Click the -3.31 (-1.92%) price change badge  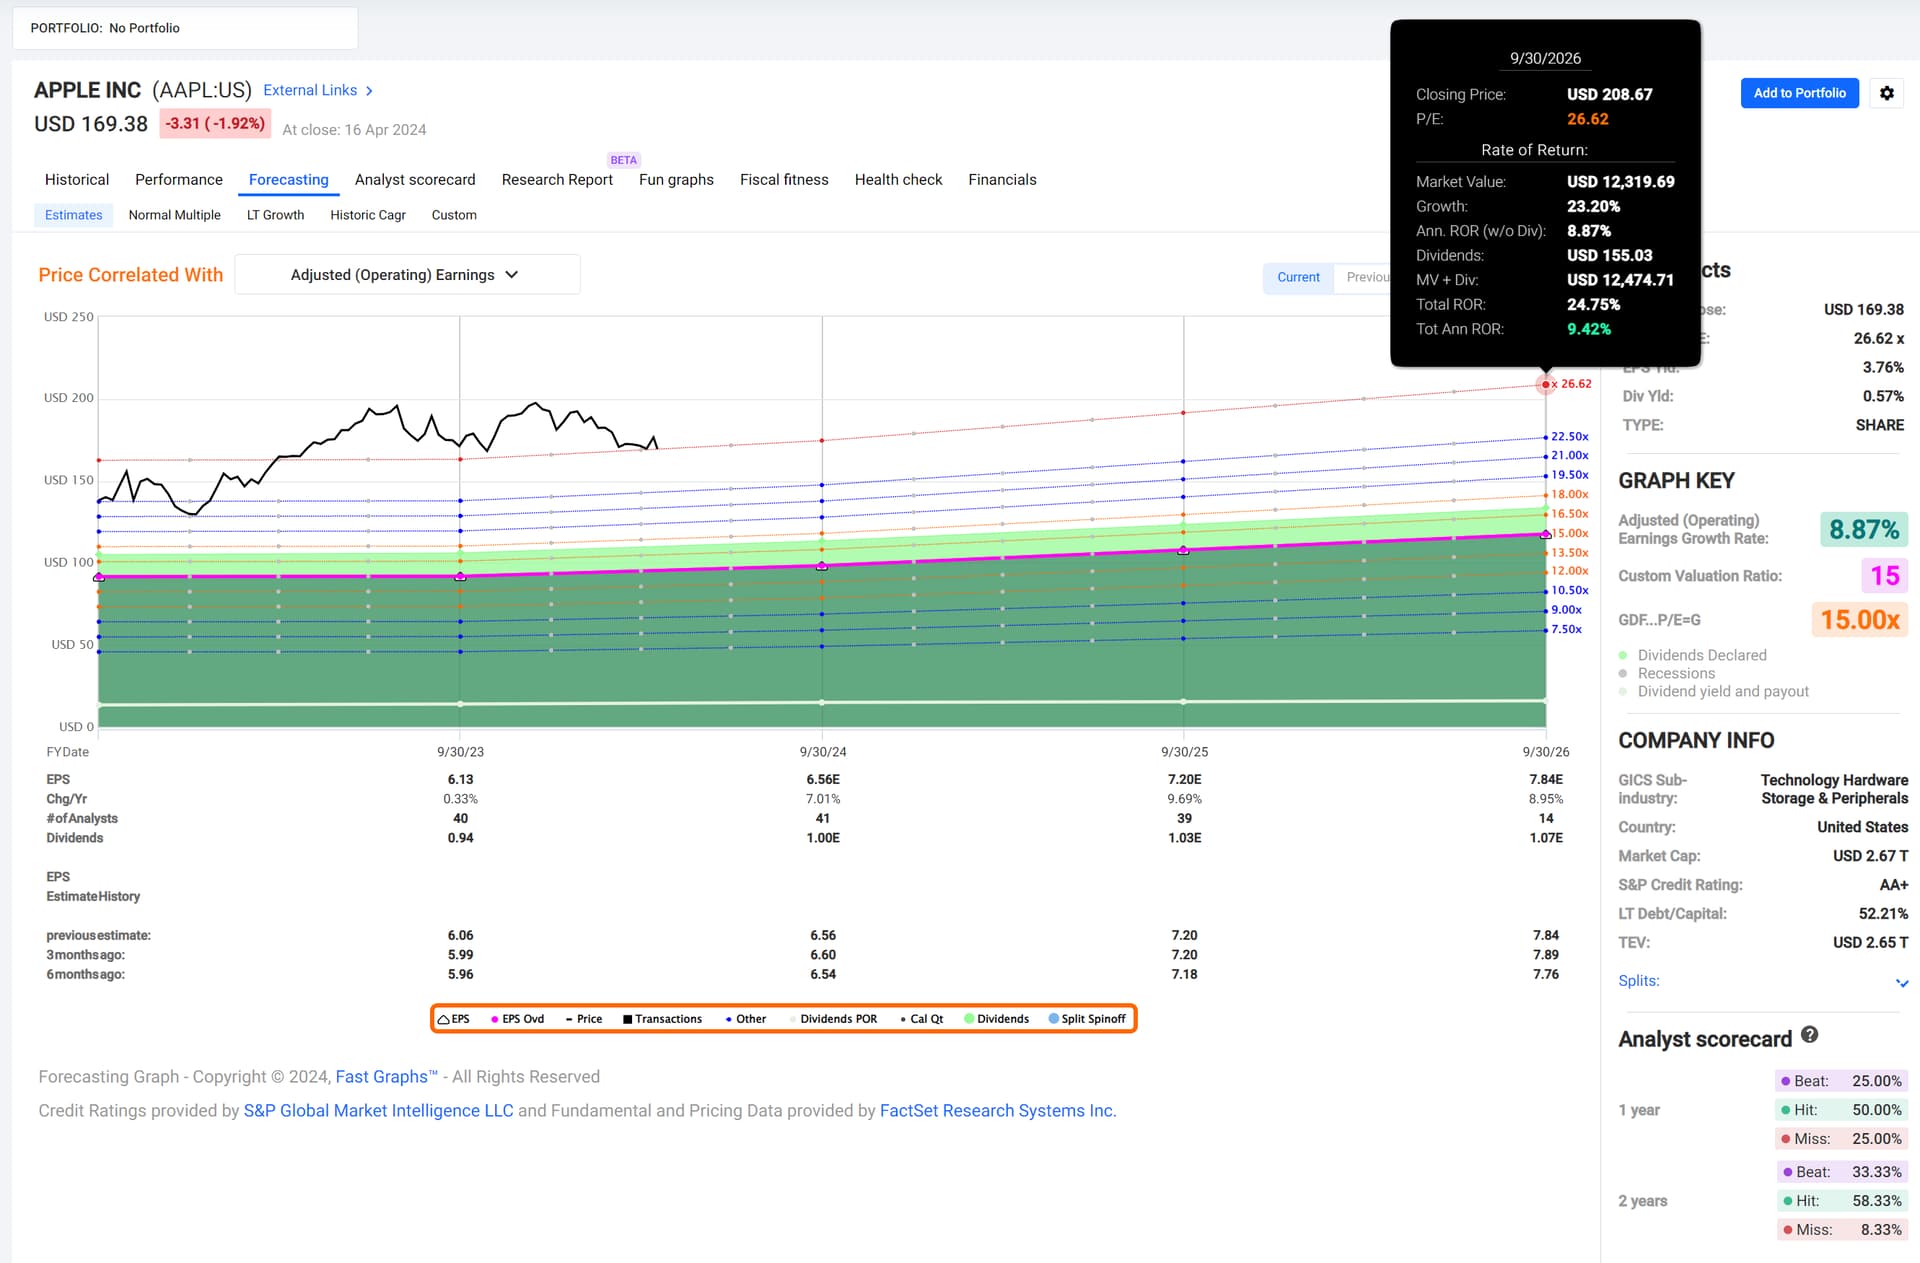[215, 124]
